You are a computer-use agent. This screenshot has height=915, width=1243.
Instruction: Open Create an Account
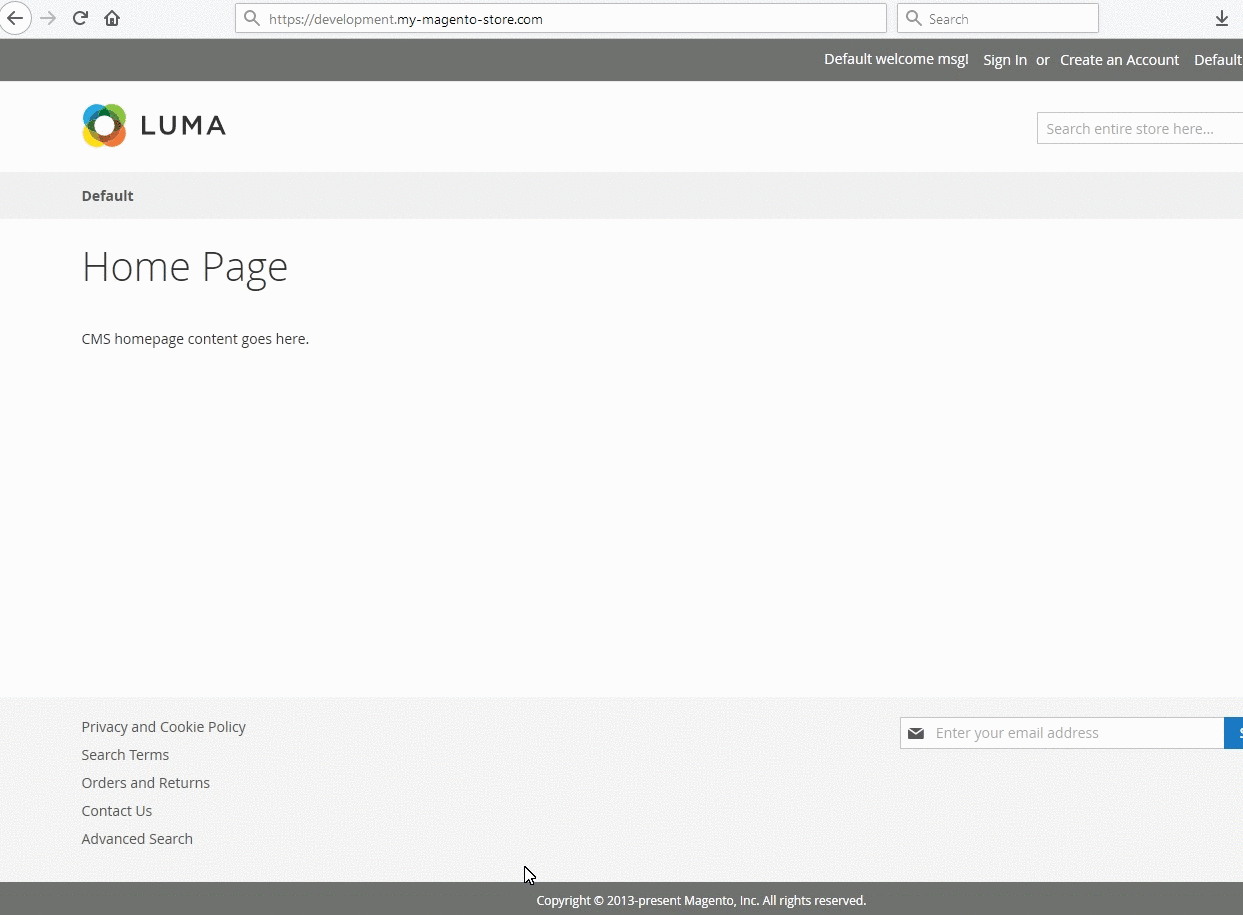click(1119, 60)
